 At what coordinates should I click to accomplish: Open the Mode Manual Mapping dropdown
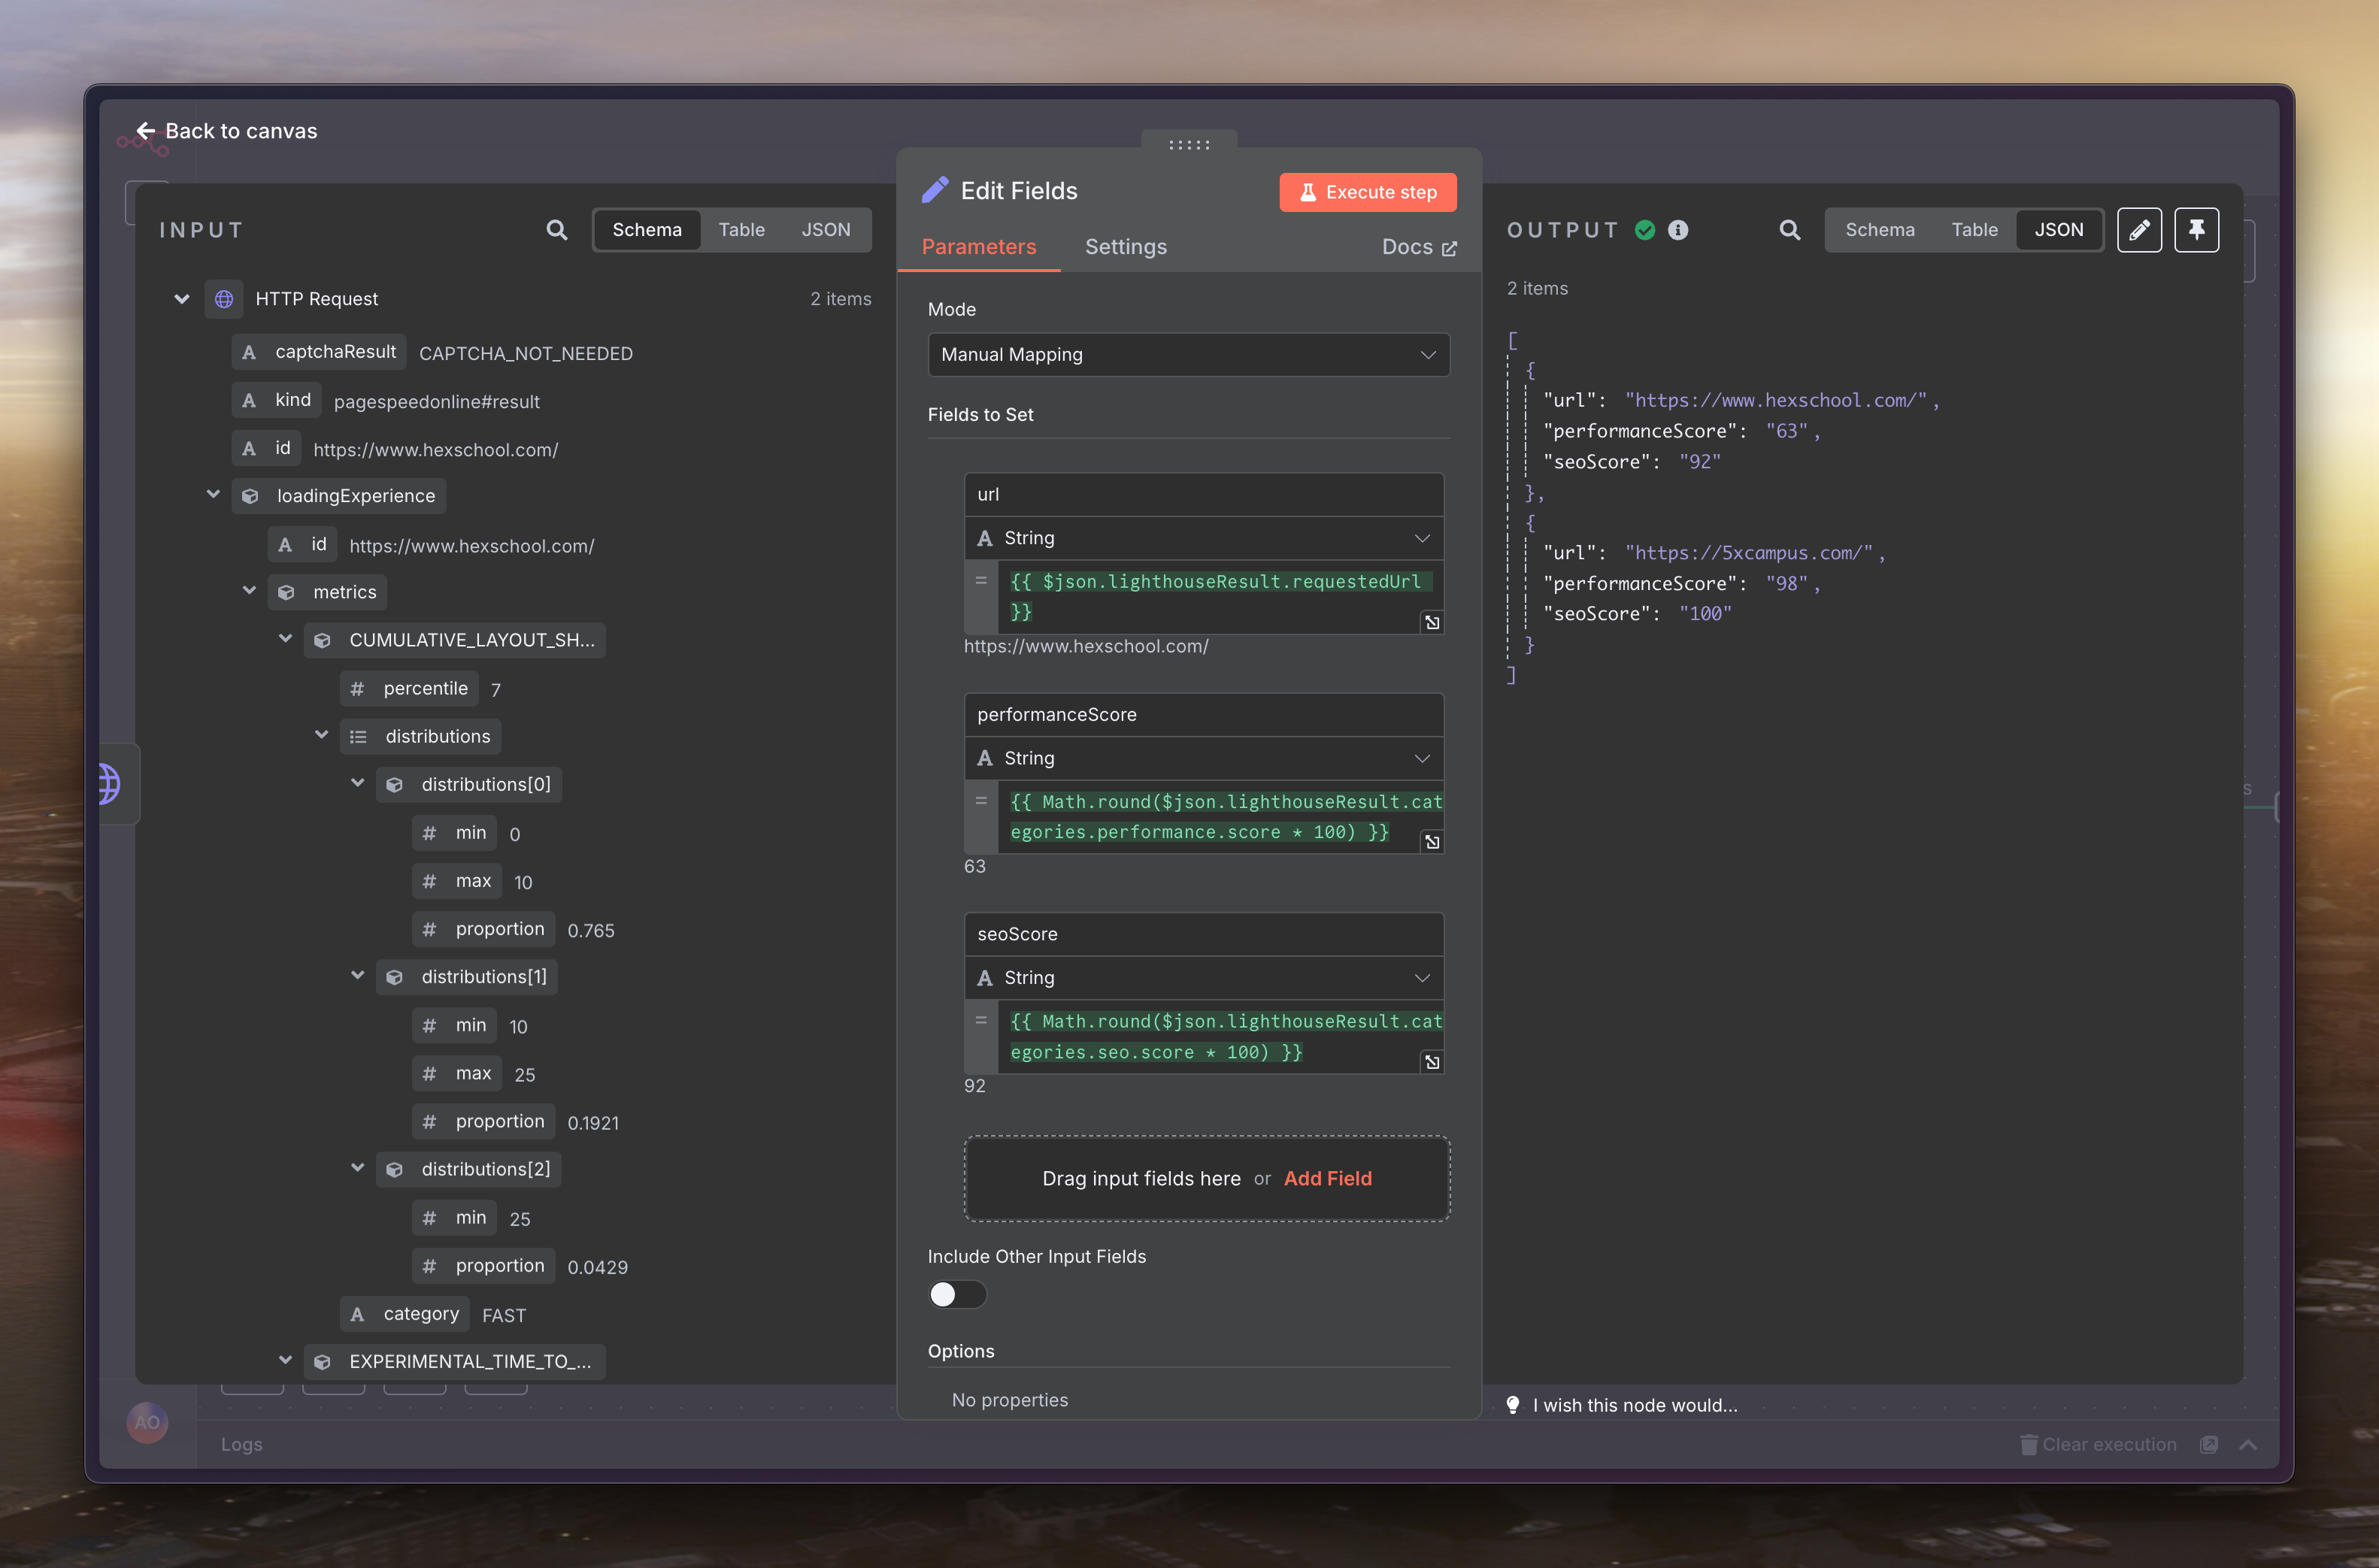coord(1188,355)
